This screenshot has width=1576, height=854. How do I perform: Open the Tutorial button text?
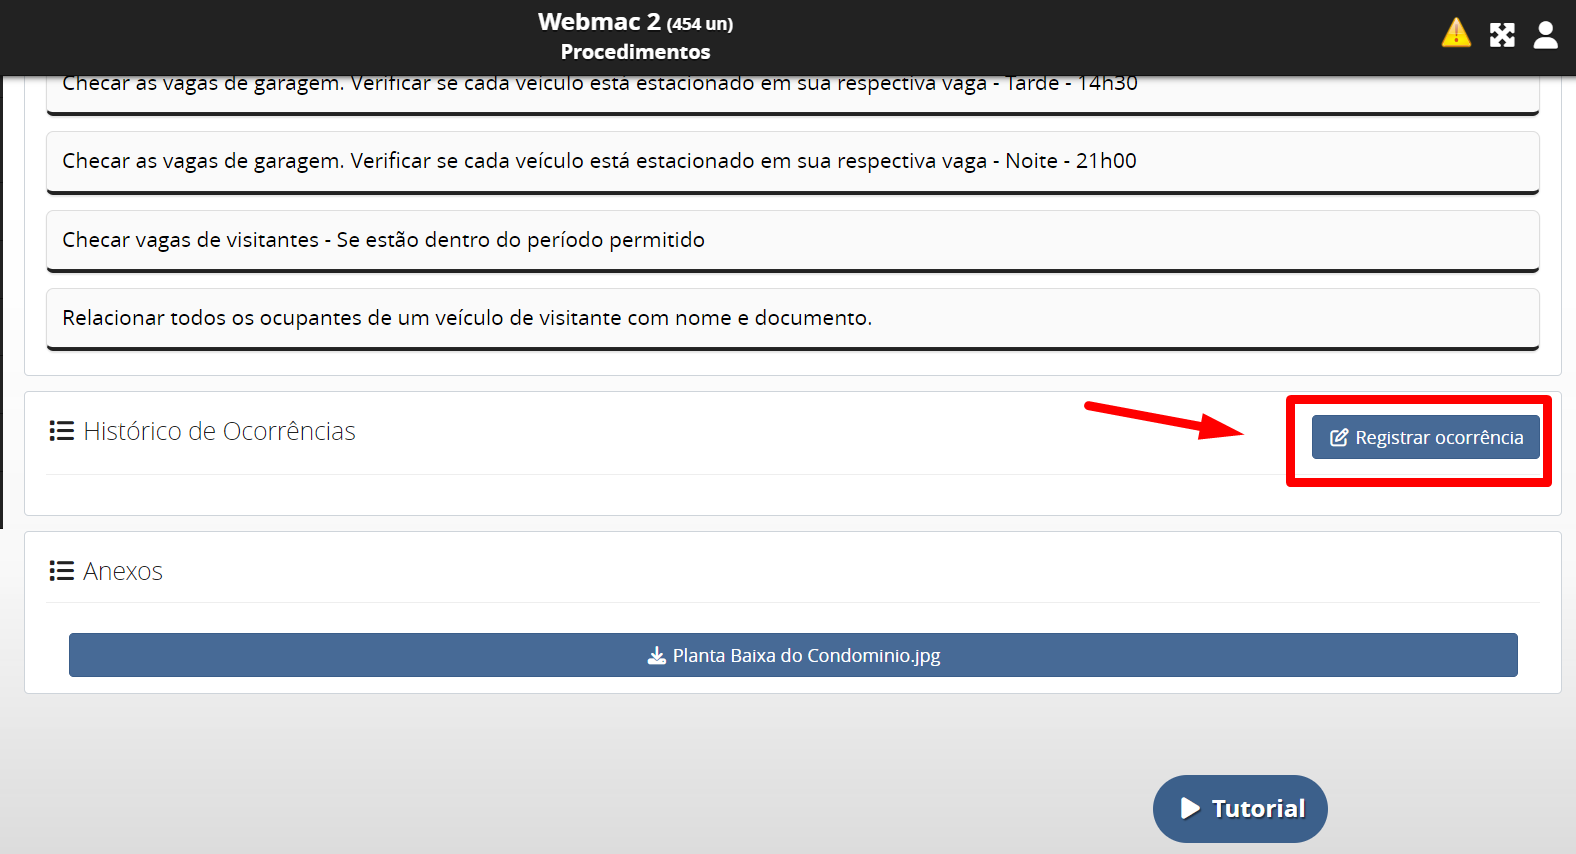tap(1258, 809)
